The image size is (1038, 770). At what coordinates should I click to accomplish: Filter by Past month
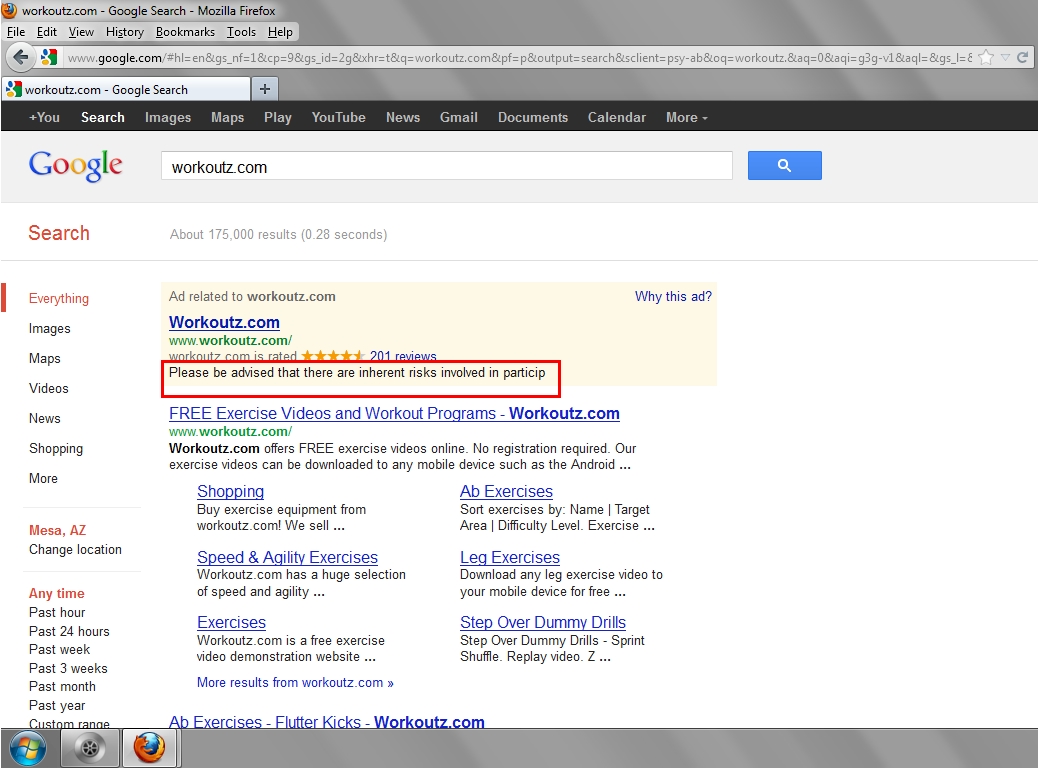coord(62,687)
